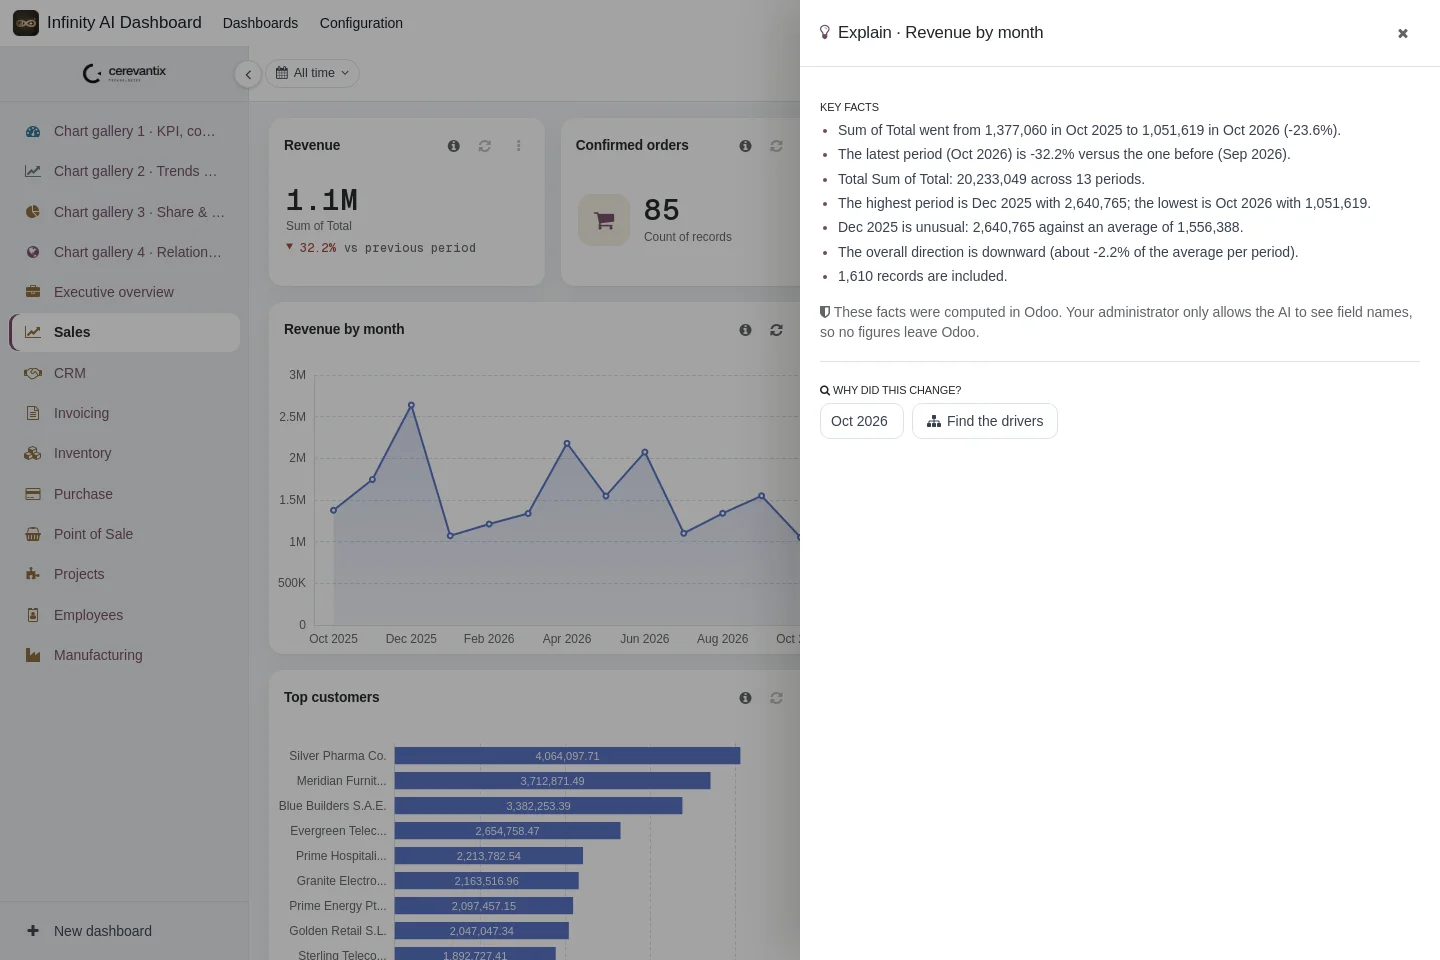The width and height of the screenshot is (1440, 960).
Task: Open the Point of Sale dashboard
Action: pyautogui.click(x=124, y=534)
